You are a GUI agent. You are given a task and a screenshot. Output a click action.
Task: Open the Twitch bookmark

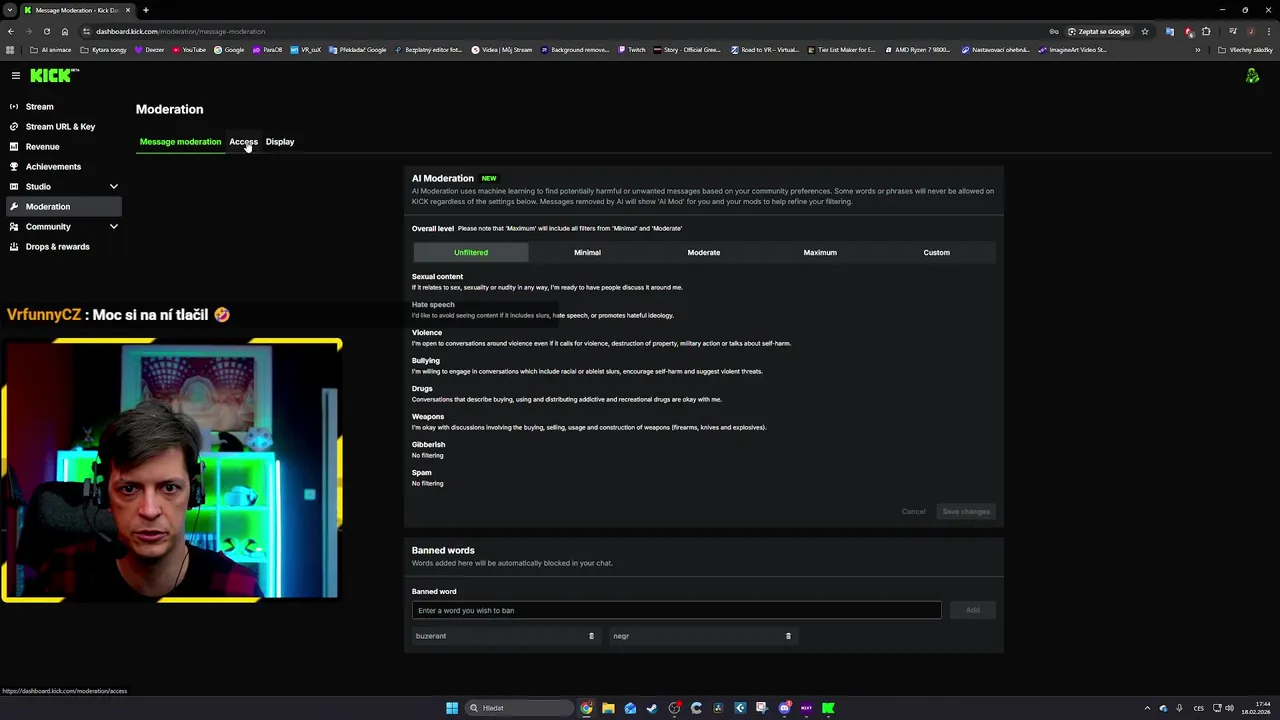tap(632, 49)
